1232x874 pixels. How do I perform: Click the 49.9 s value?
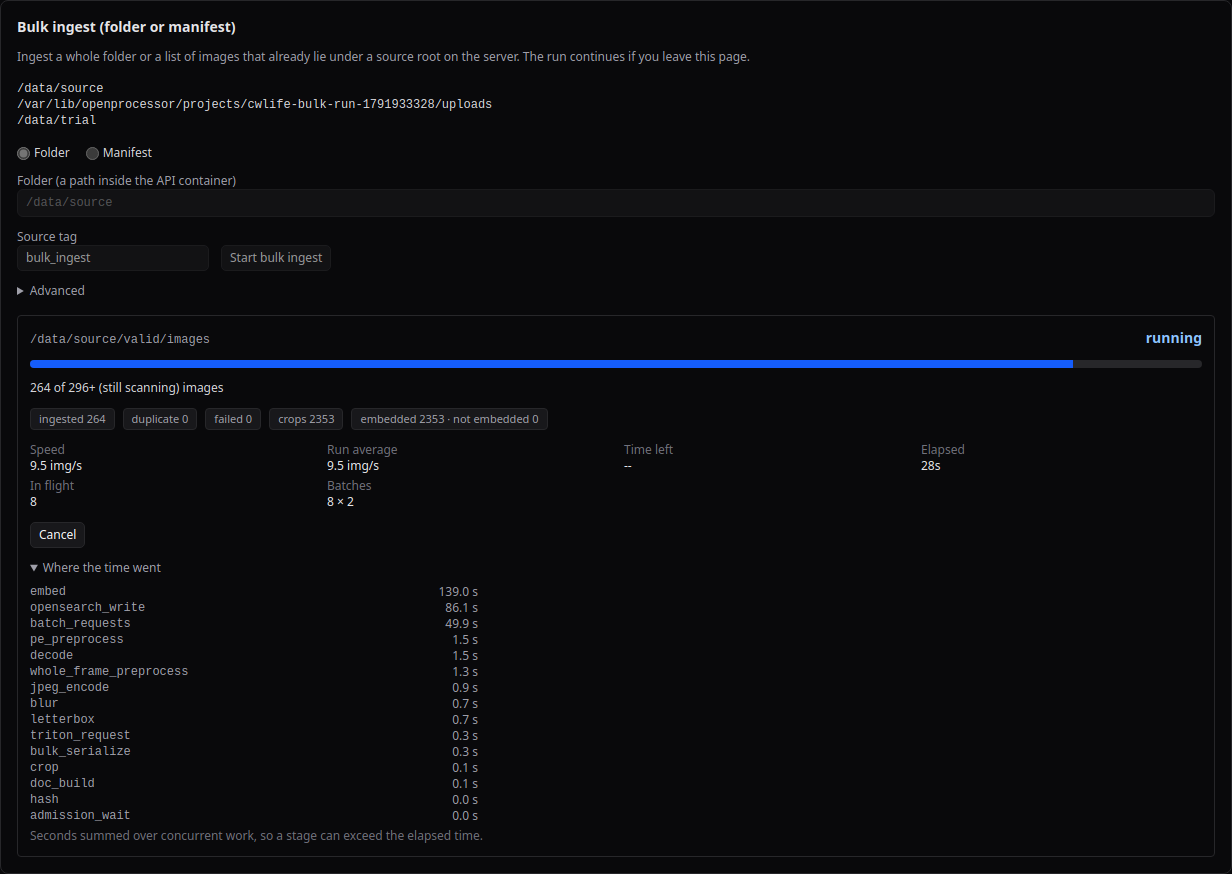coord(461,624)
